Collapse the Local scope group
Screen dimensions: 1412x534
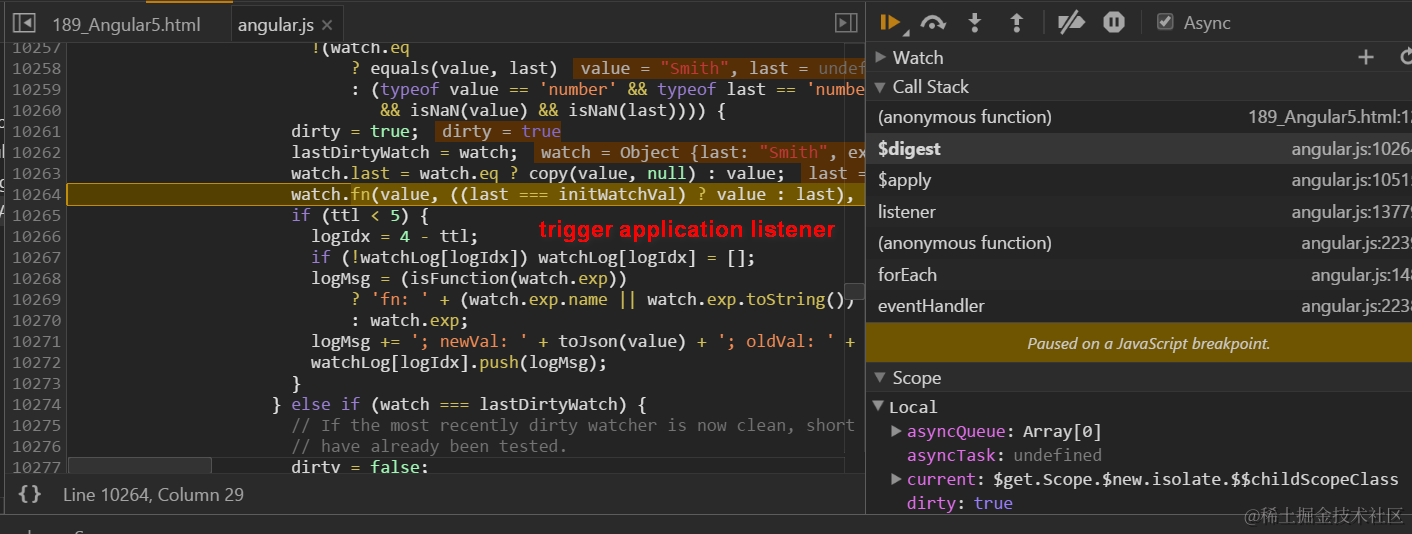point(879,406)
